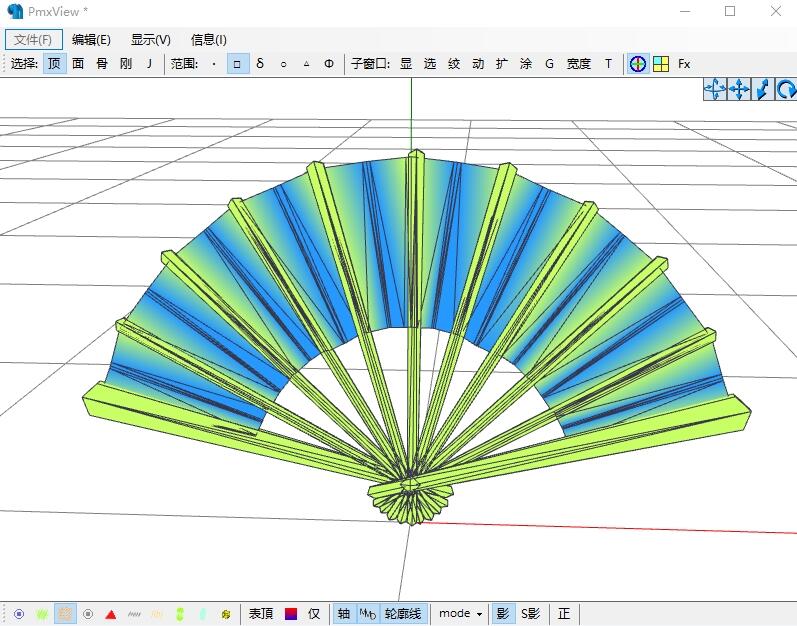
Task: Click the red triangle icon in the bottom bar
Action: pos(111,614)
